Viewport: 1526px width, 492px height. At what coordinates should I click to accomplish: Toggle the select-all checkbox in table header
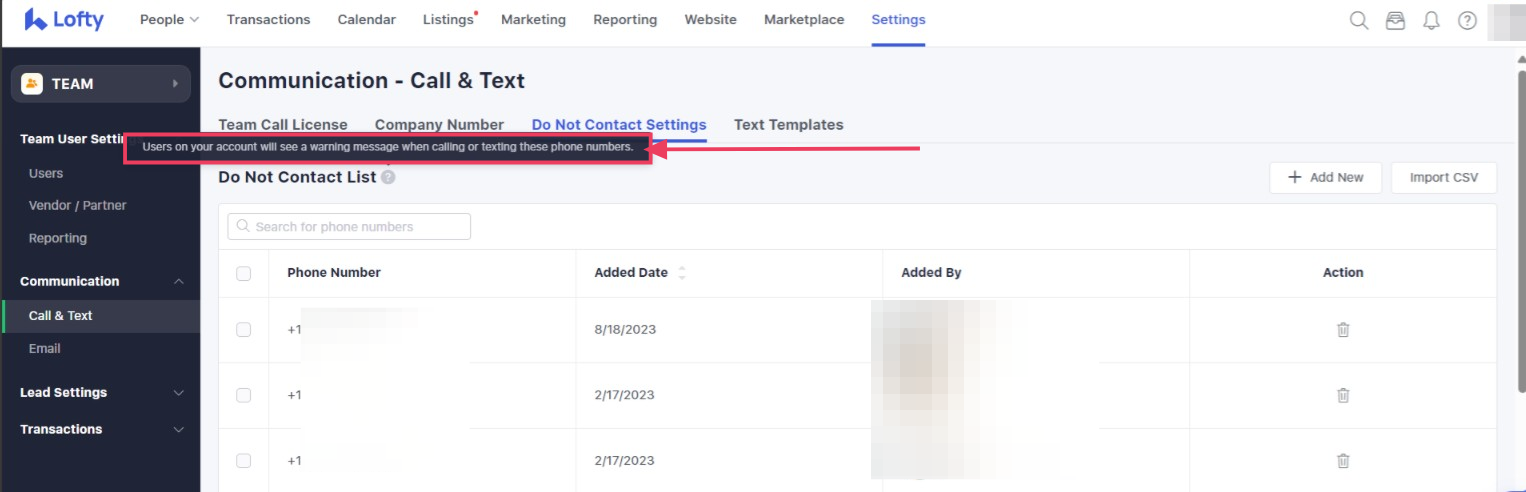[244, 273]
